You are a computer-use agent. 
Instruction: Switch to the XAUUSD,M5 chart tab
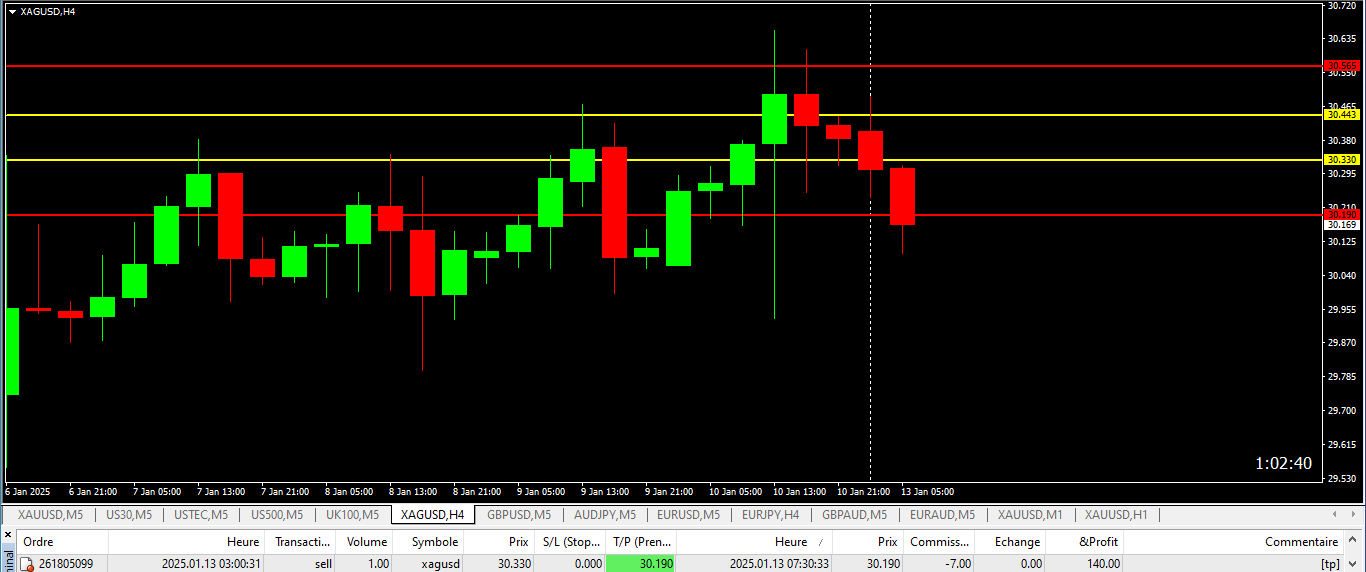pyautogui.click(x=50, y=515)
